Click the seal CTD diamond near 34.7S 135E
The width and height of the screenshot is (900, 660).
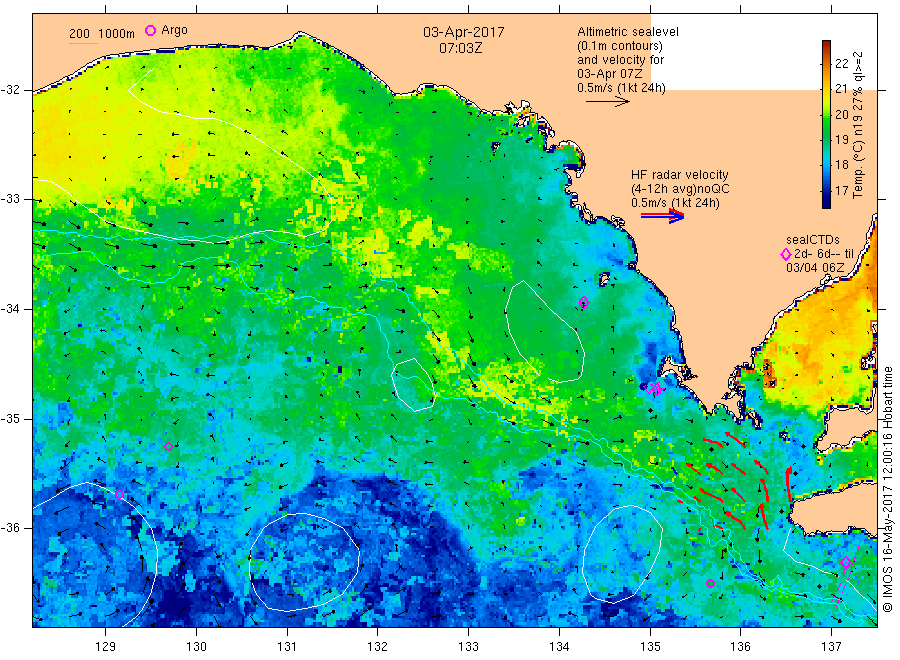(655, 389)
